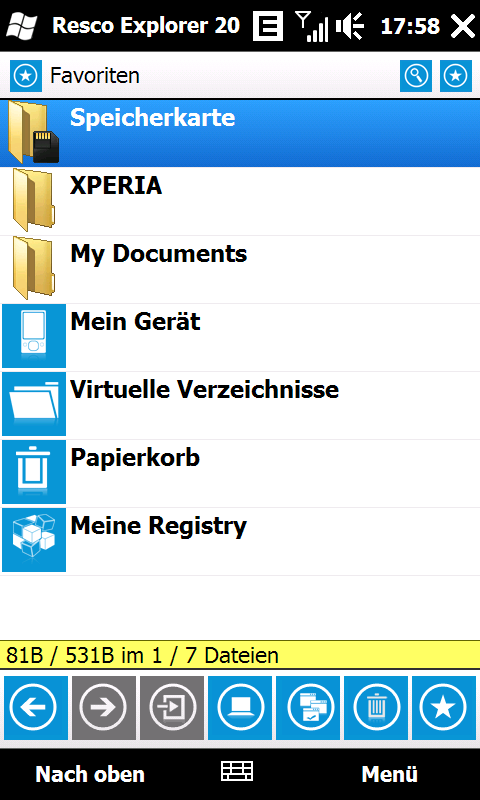
Task: Click the star icon right of search
Action: point(456,76)
